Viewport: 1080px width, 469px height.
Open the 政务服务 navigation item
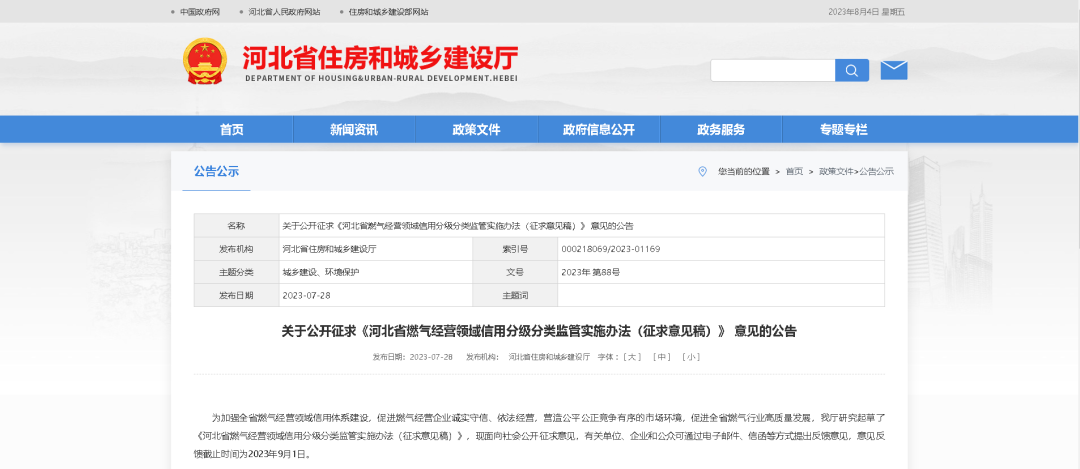click(x=721, y=130)
